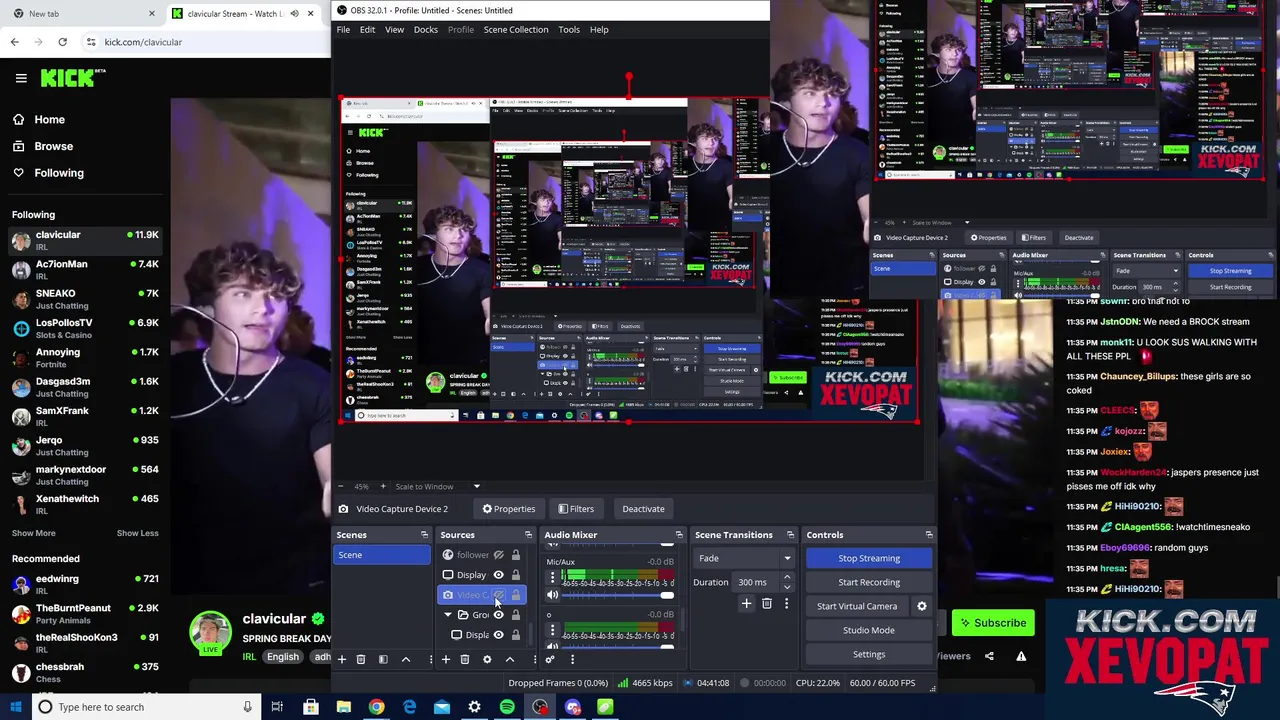
Task: Open virtual camera settings gear
Action: click(x=922, y=606)
